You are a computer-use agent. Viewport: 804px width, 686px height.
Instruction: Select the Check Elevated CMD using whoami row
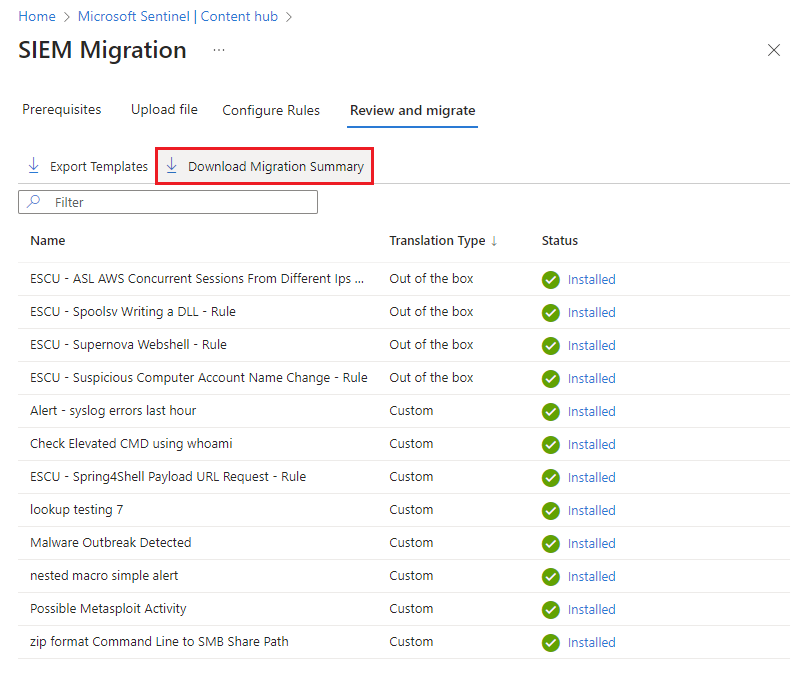[x=131, y=444]
